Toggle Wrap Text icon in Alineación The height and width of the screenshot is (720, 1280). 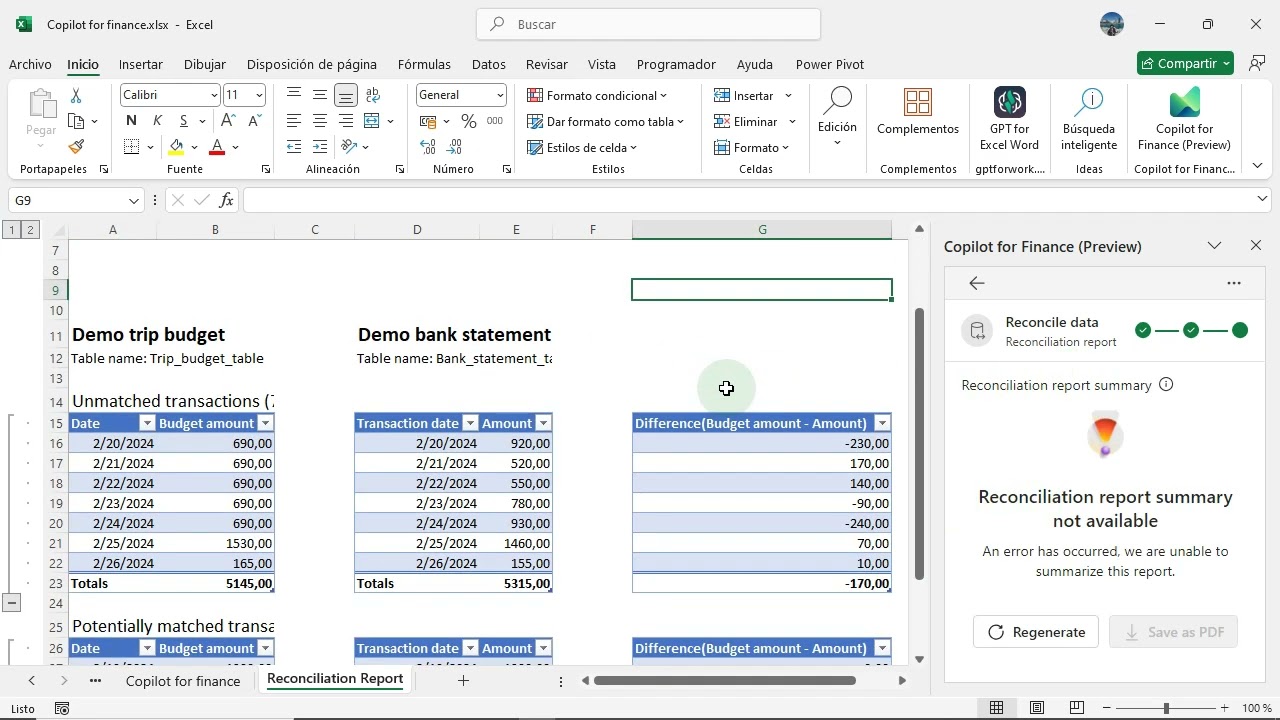click(x=373, y=95)
